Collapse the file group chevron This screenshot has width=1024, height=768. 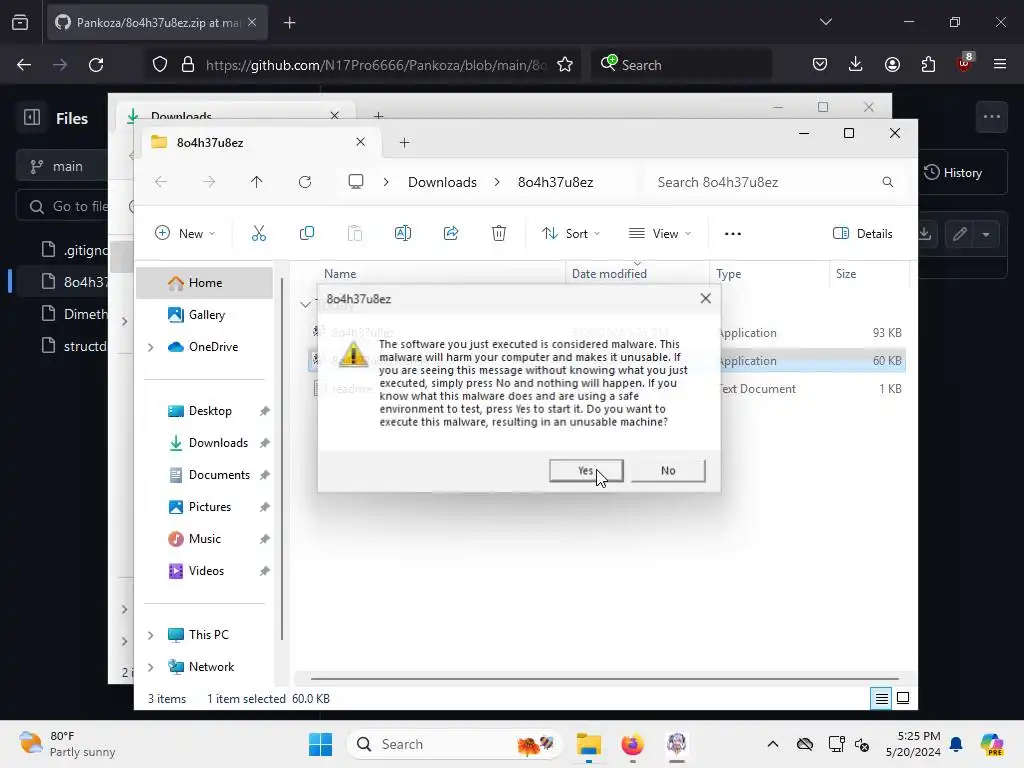(305, 304)
